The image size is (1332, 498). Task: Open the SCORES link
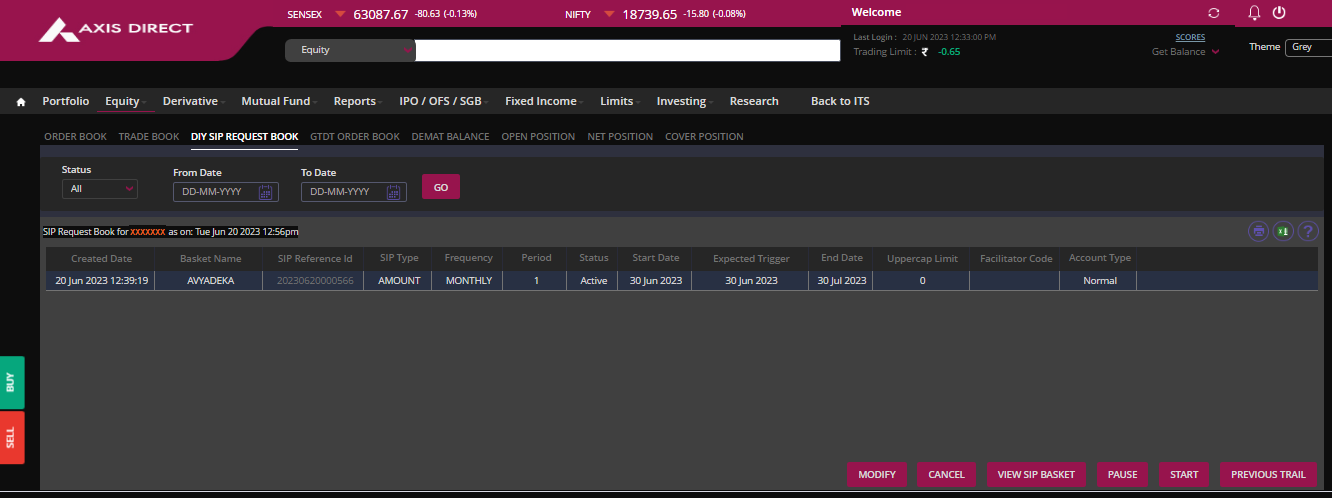pyautogui.click(x=1190, y=37)
